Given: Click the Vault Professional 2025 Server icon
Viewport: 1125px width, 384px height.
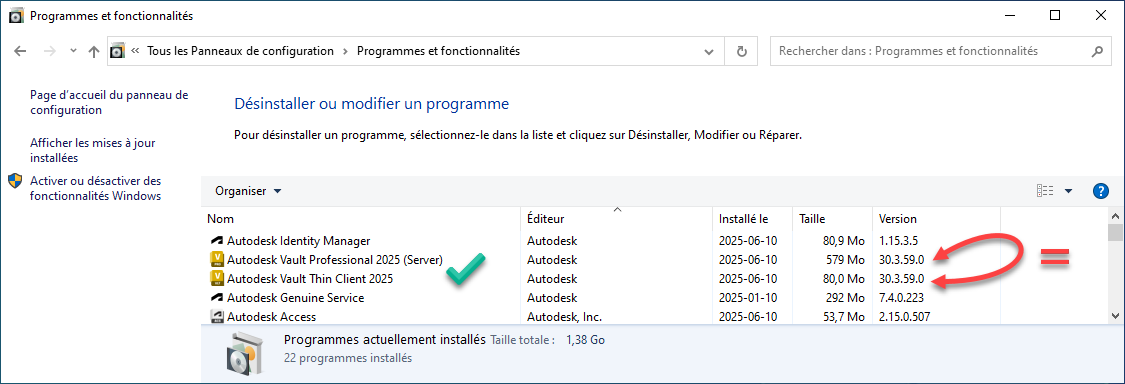Looking at the screenshot, I should click(217, 259).
